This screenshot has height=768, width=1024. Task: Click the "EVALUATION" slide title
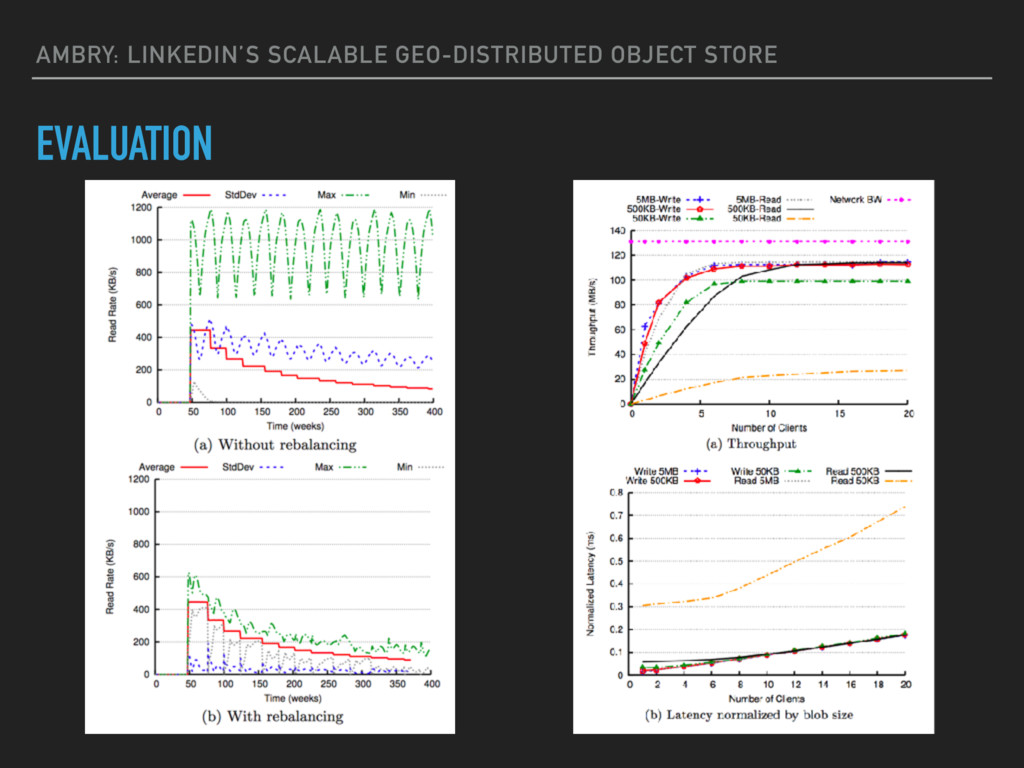tap(124, 143)
